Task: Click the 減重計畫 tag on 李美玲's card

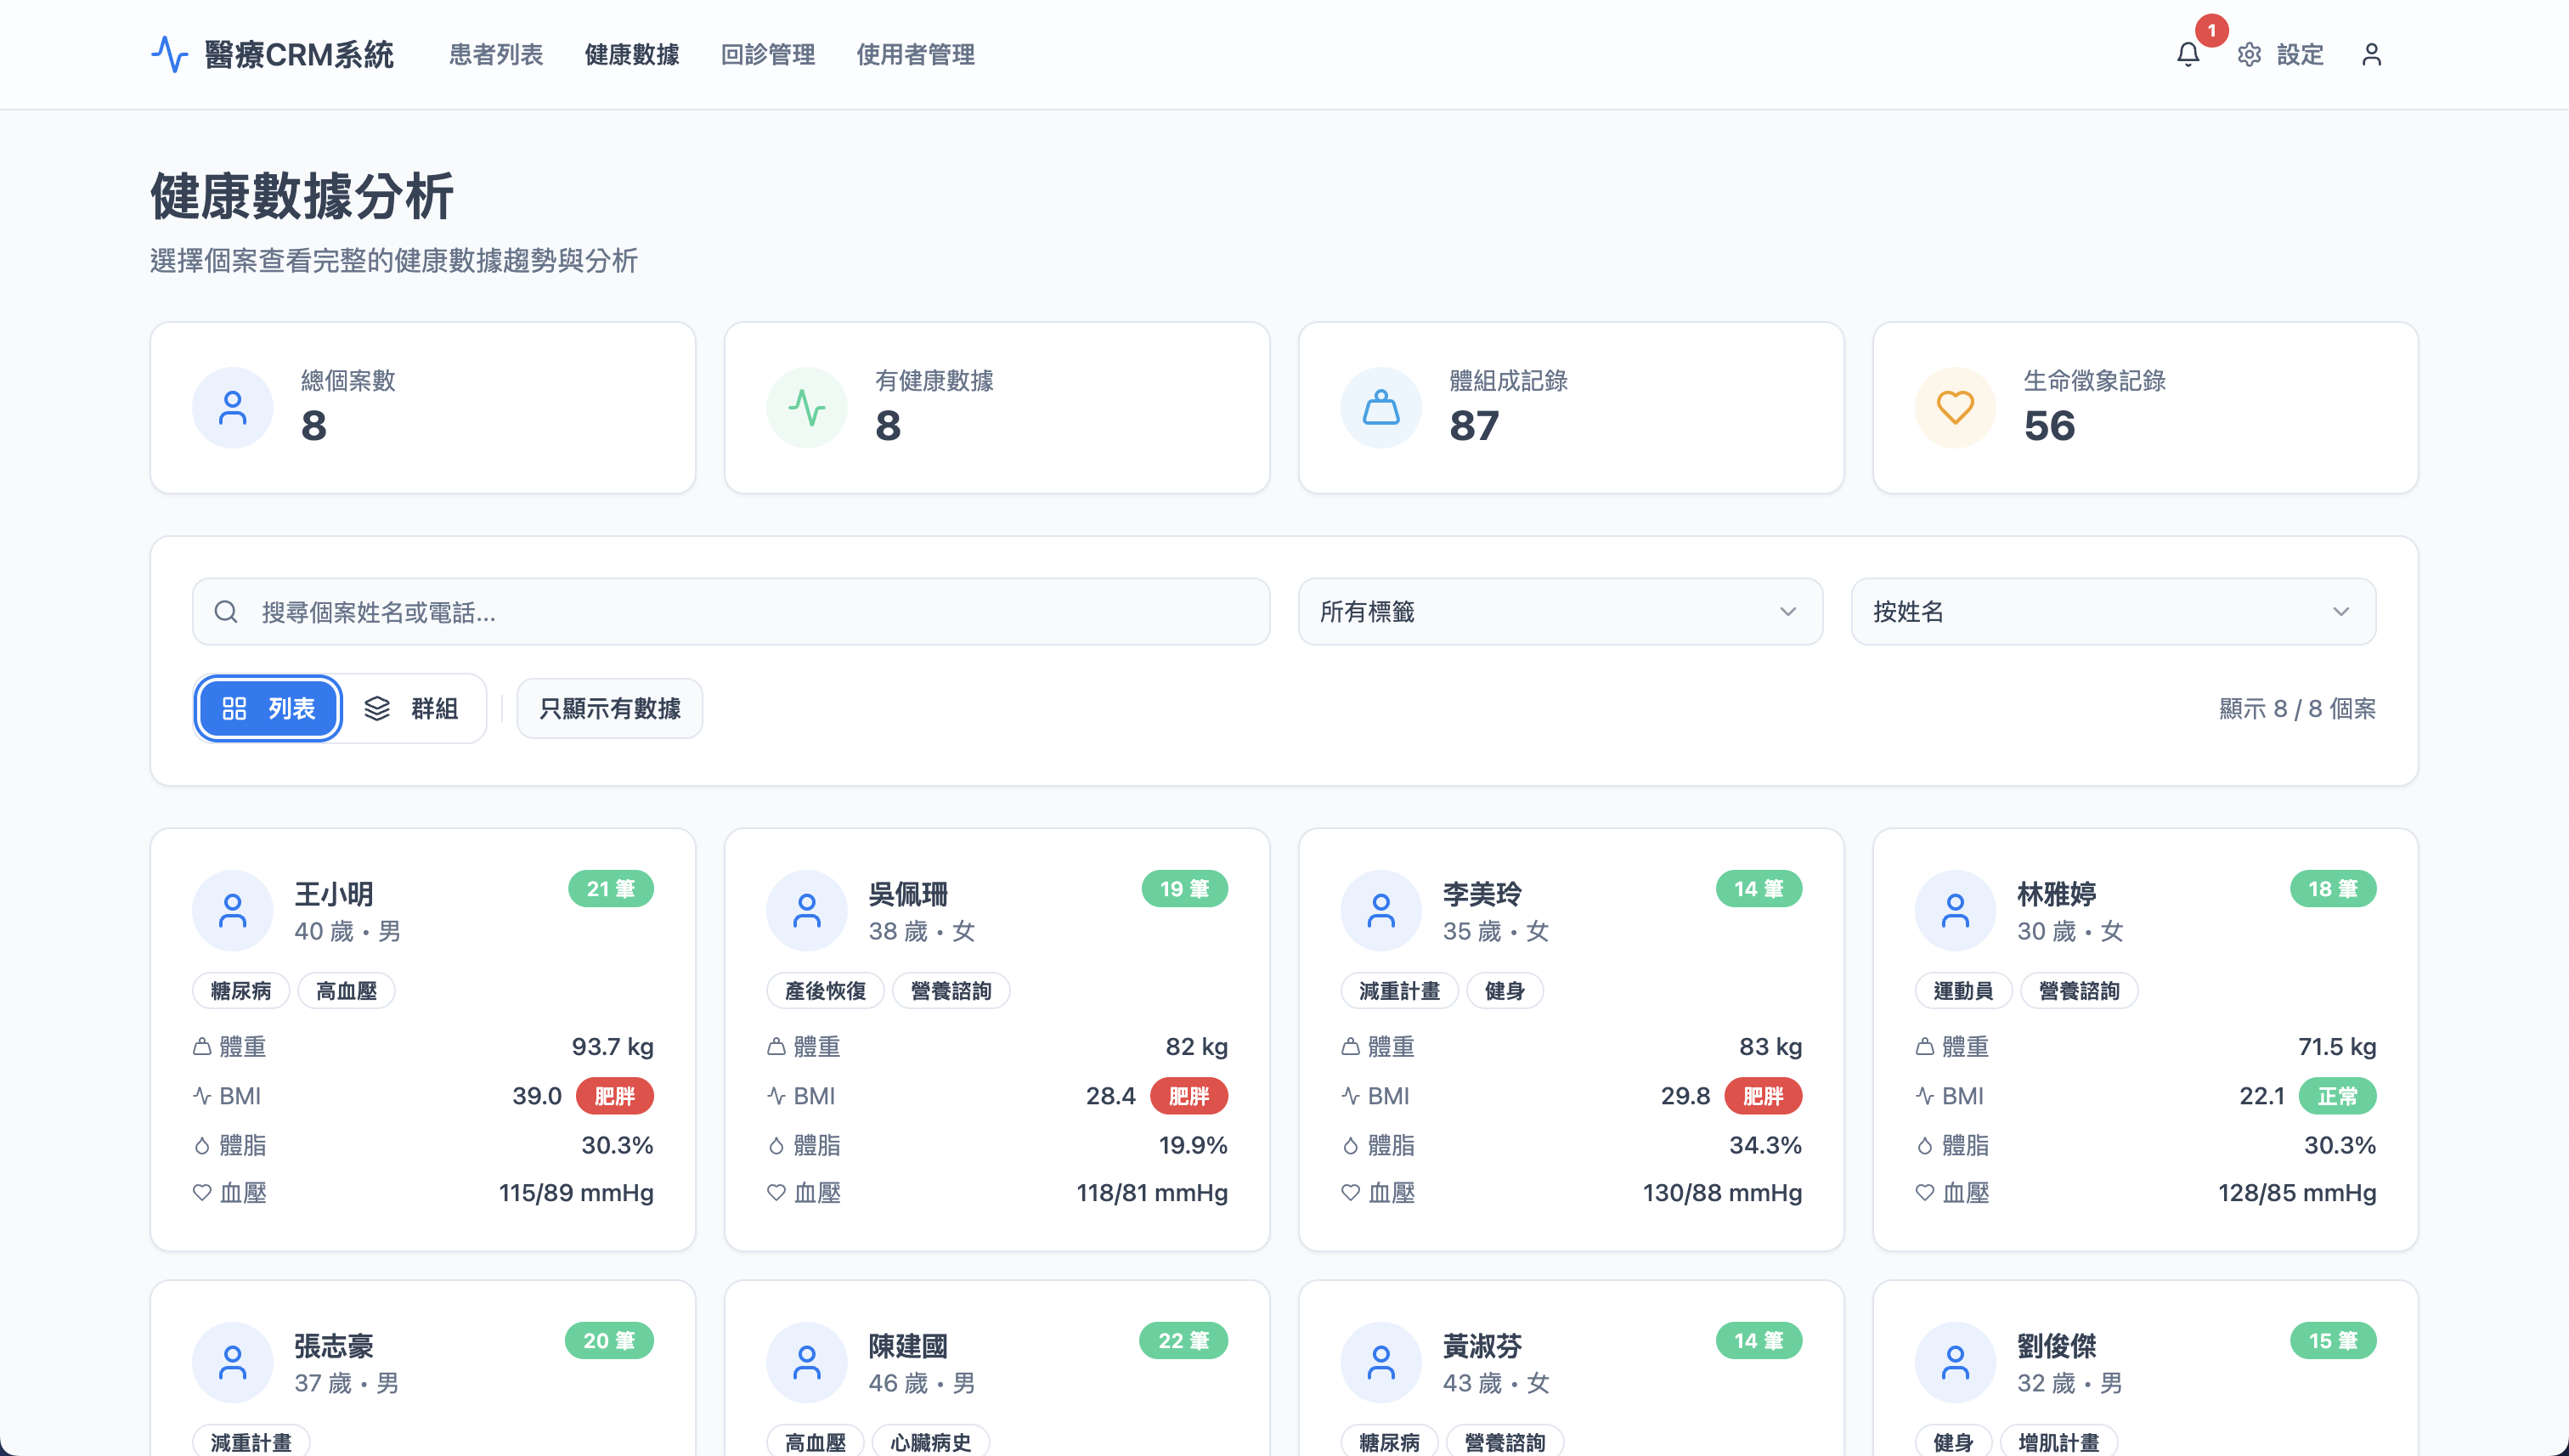Action: point(1399,990)
